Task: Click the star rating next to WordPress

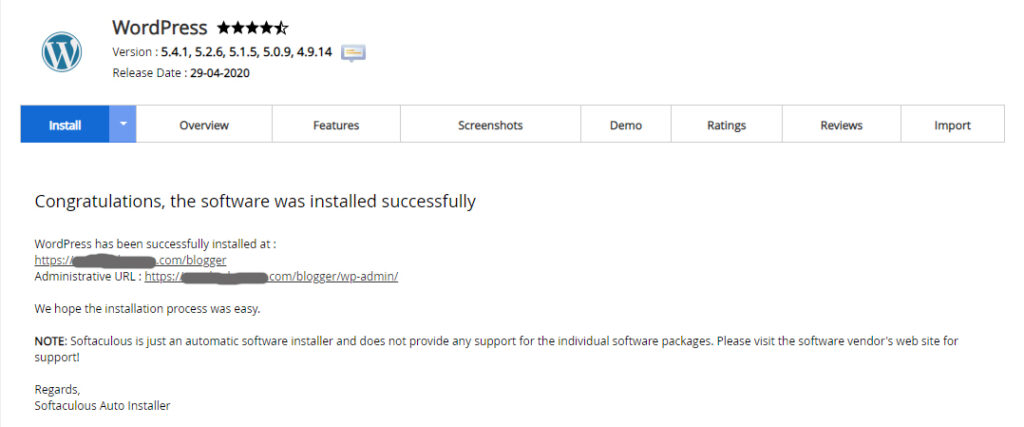Action: pos(252,28)
